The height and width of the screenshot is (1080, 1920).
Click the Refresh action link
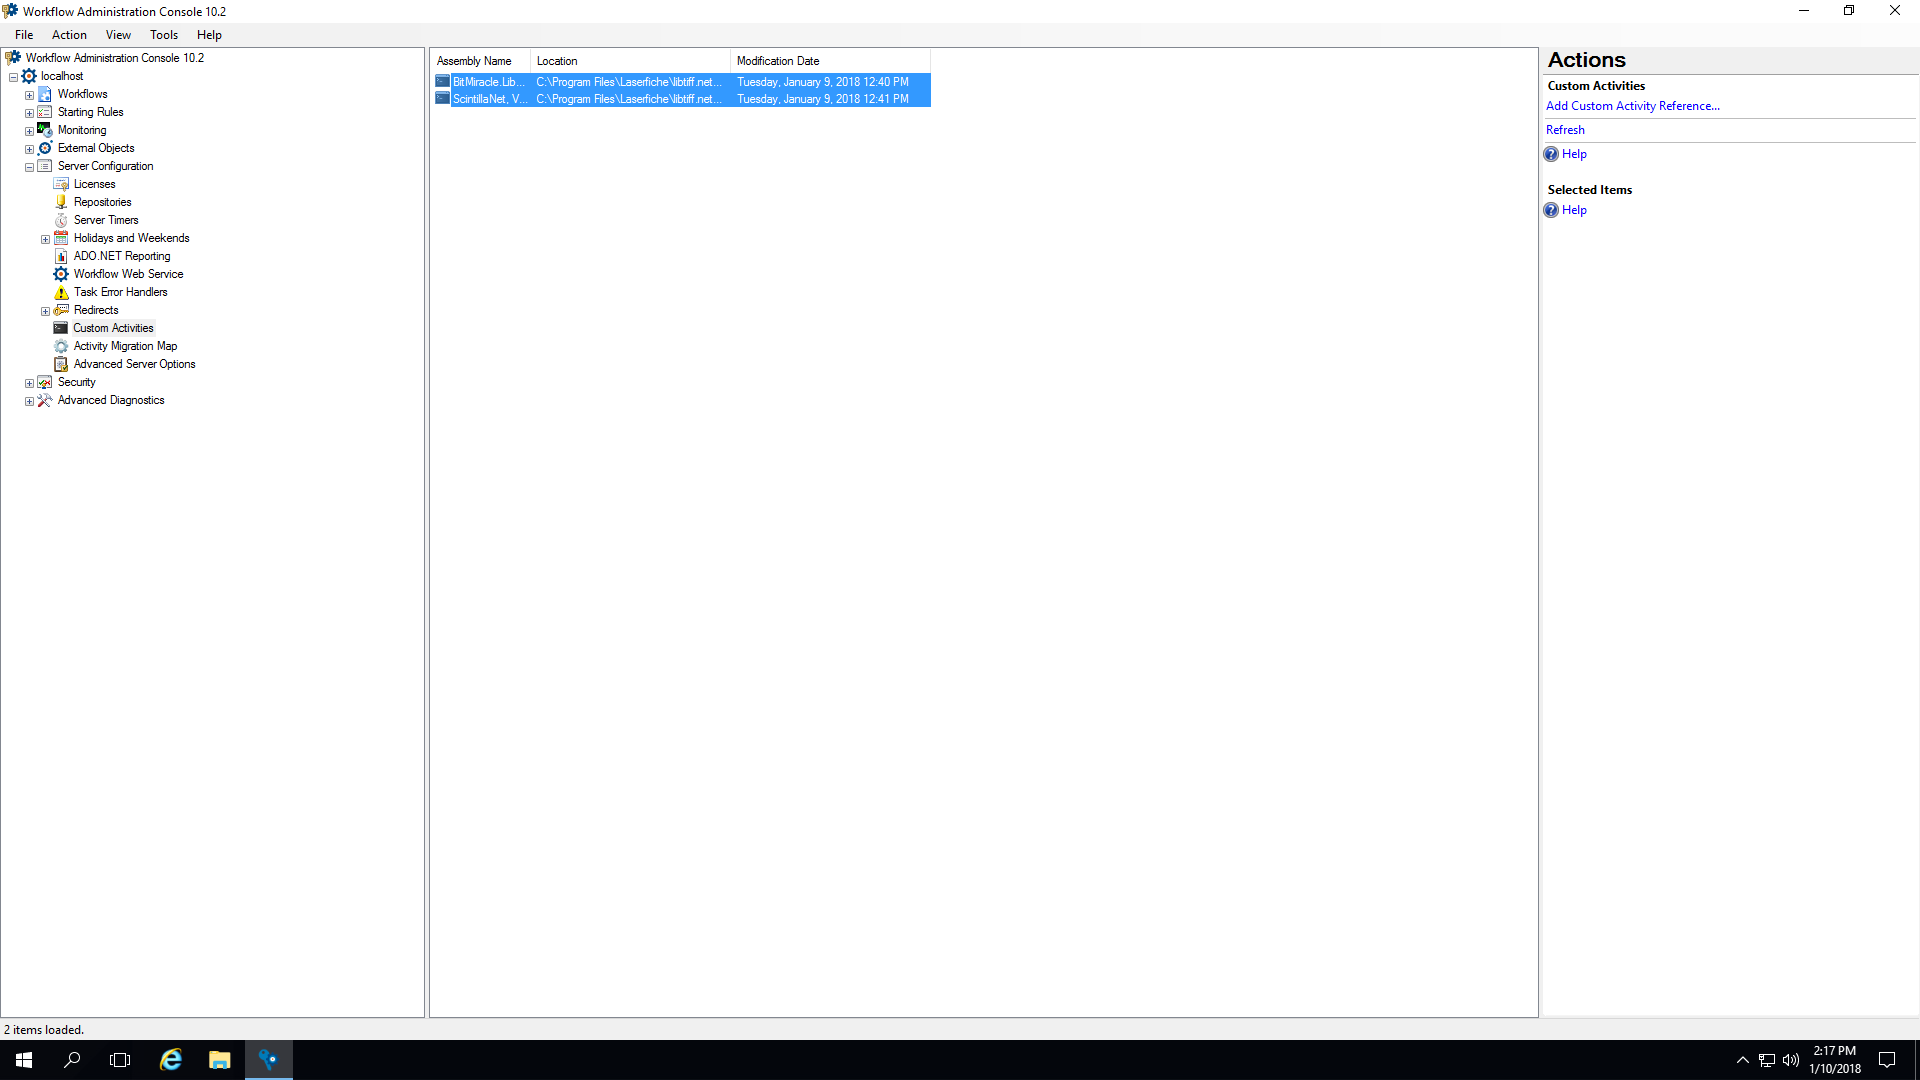point(1564,130)
